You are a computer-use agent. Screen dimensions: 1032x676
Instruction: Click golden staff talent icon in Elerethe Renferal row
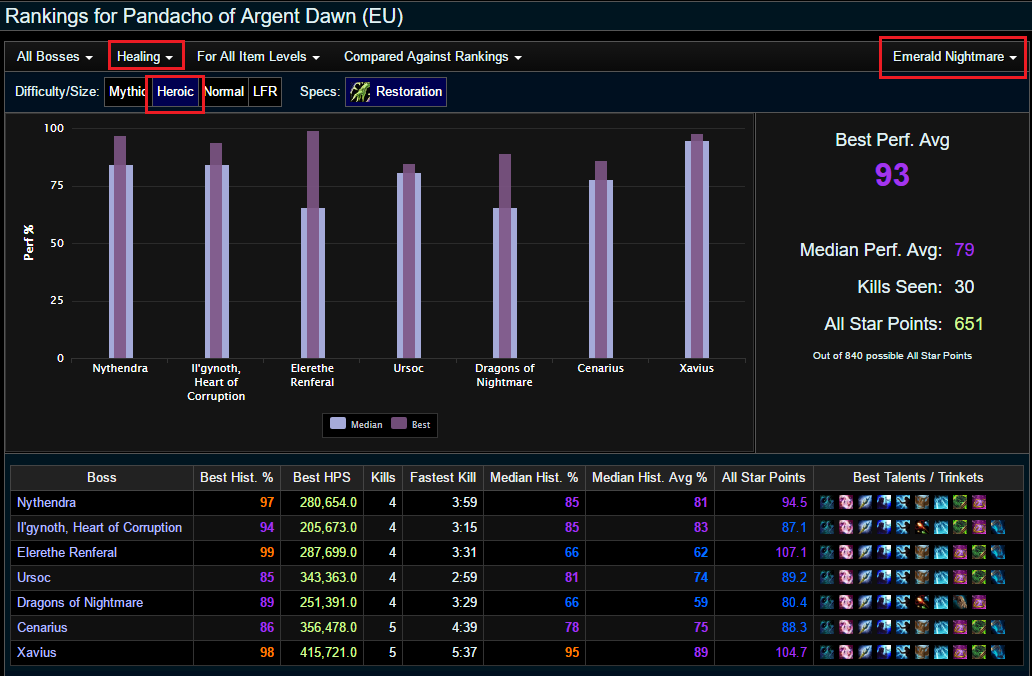865,553
